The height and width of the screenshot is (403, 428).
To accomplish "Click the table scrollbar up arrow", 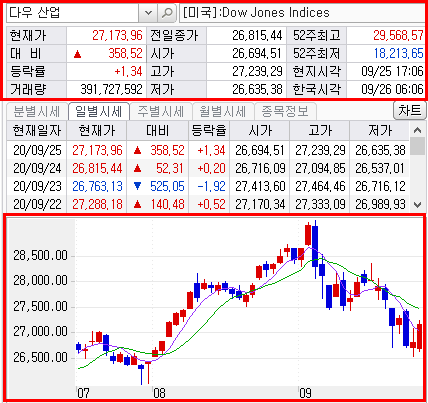I will coord(418,130).
